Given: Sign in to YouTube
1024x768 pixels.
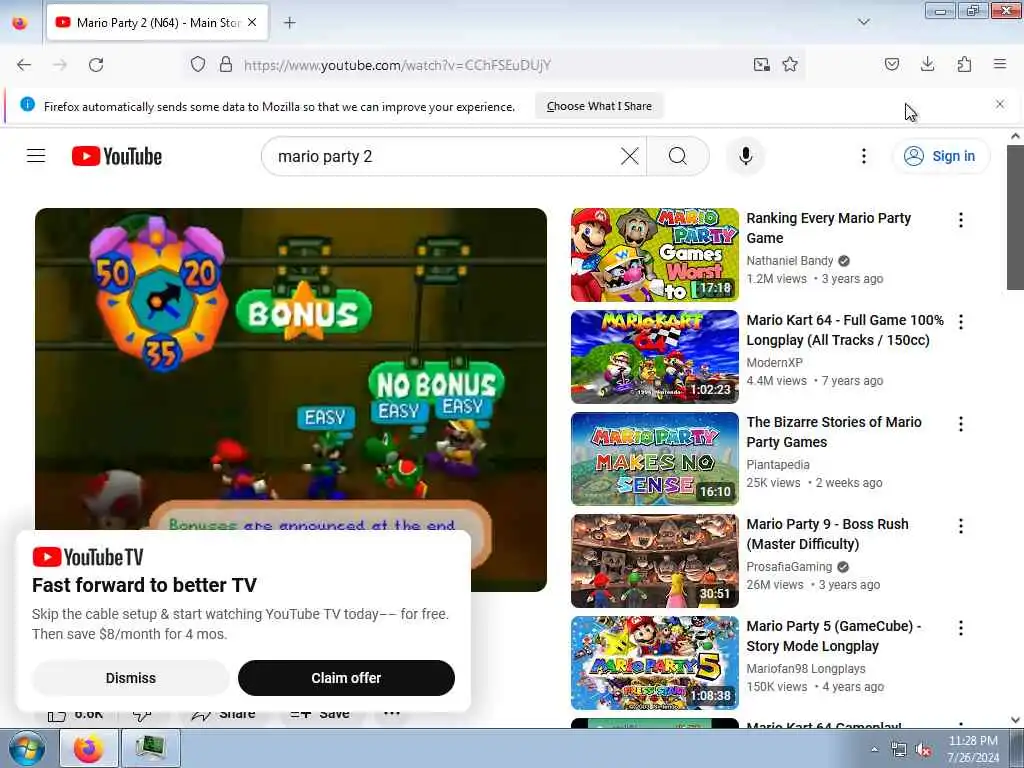Looking at the screenshot, I should (941, 156).
